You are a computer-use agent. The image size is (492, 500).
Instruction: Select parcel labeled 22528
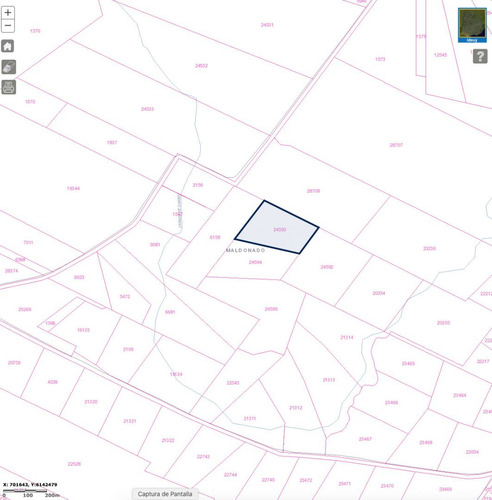pos(74,464)
